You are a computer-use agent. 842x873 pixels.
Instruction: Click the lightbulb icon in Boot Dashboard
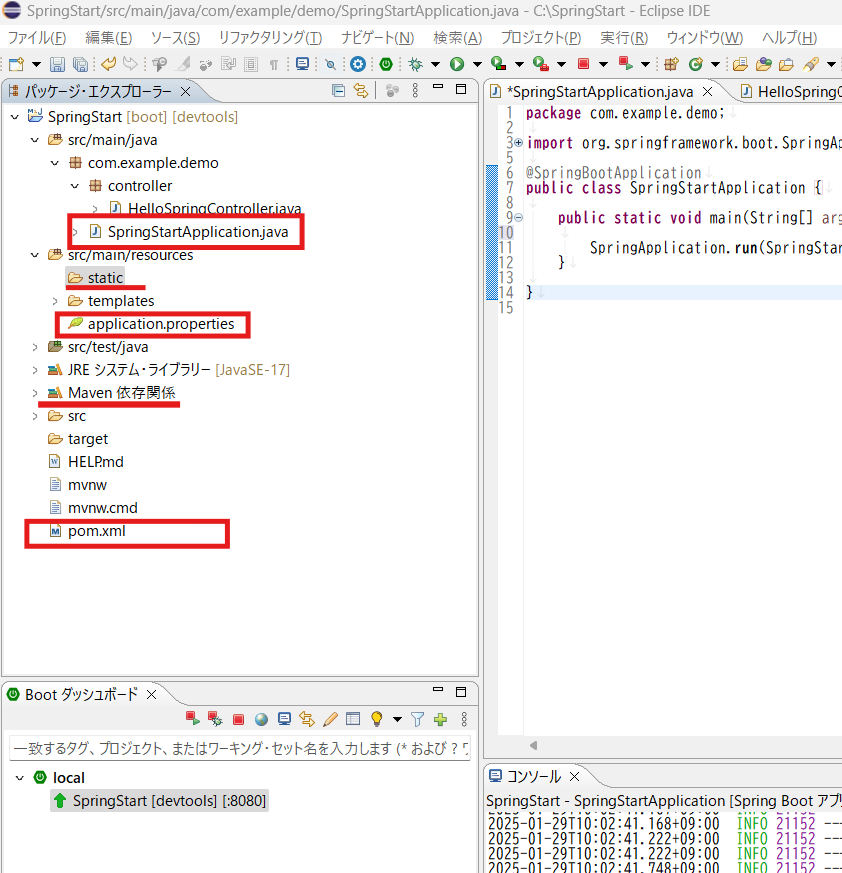pos(376,719)
